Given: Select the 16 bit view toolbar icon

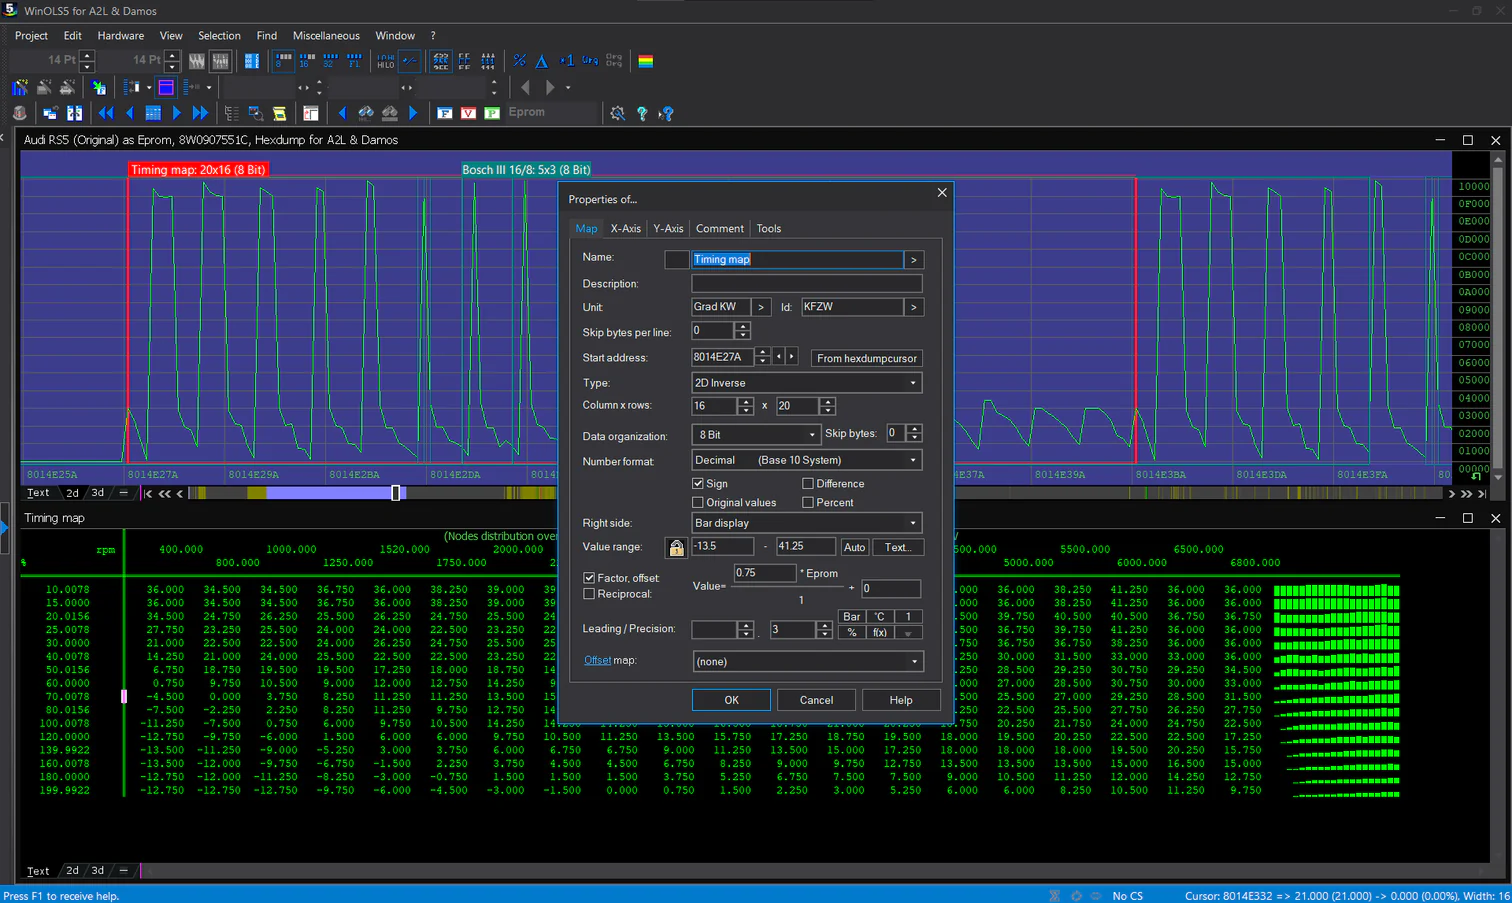Looking at the screenshot, I should pos(307,61).
